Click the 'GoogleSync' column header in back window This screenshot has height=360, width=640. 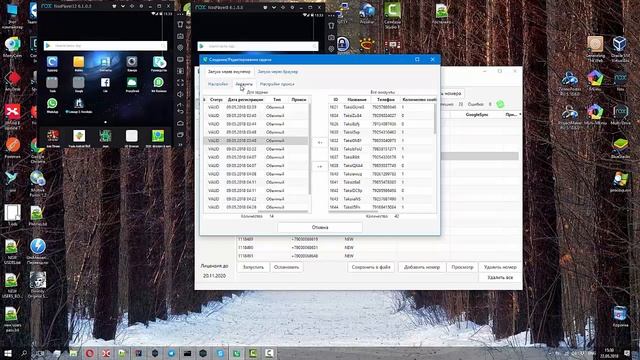coord(476,115)
